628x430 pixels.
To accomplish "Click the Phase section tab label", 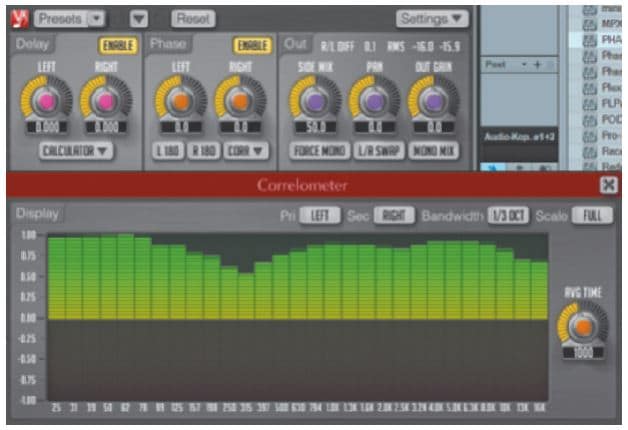I will point(167,44).
